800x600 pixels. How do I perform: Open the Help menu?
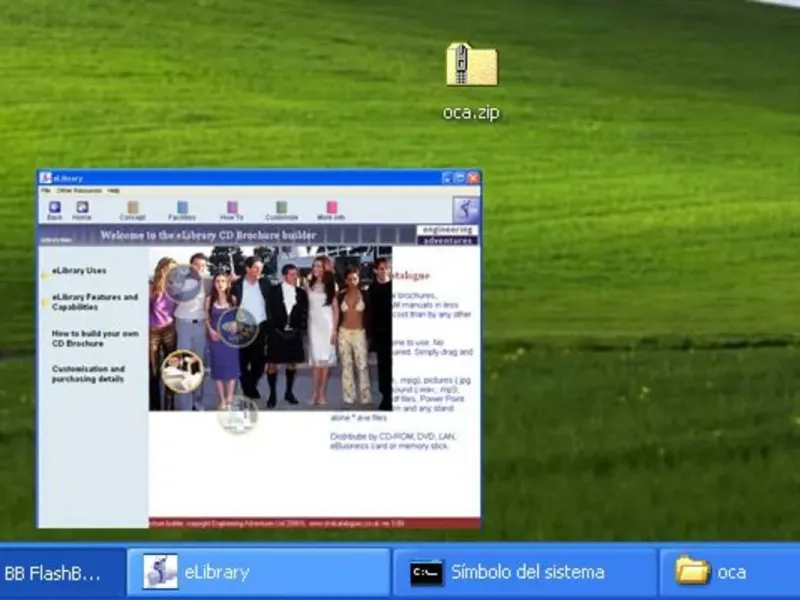[114, 190]
